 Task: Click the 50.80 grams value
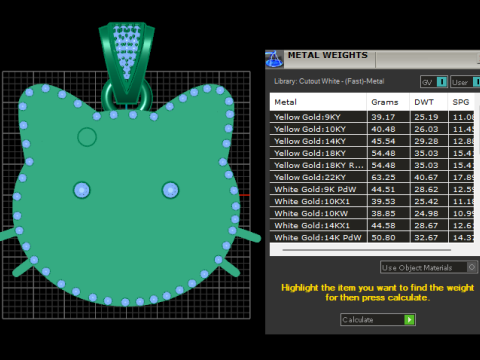pyautogui.click(x=383, y=237)
